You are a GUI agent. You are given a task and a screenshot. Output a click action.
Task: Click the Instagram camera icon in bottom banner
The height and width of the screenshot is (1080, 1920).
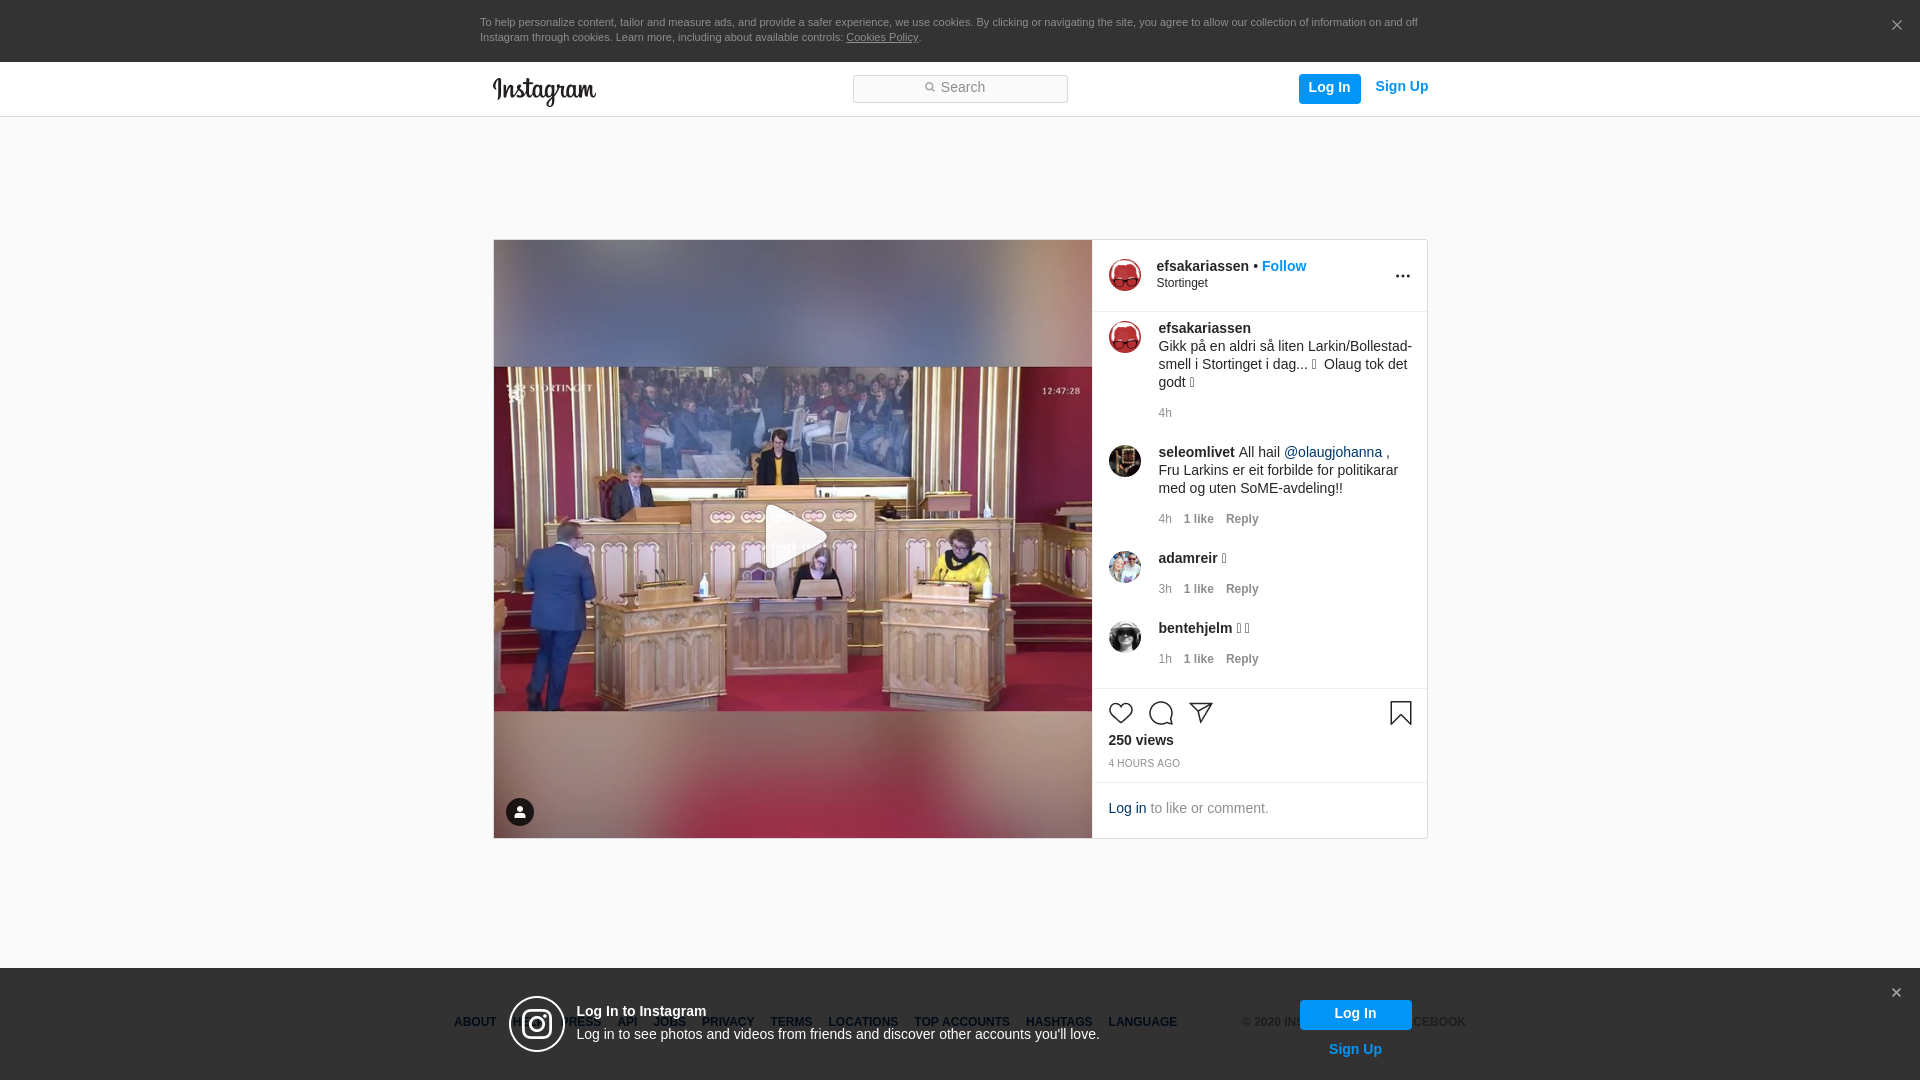[537, 1024]
